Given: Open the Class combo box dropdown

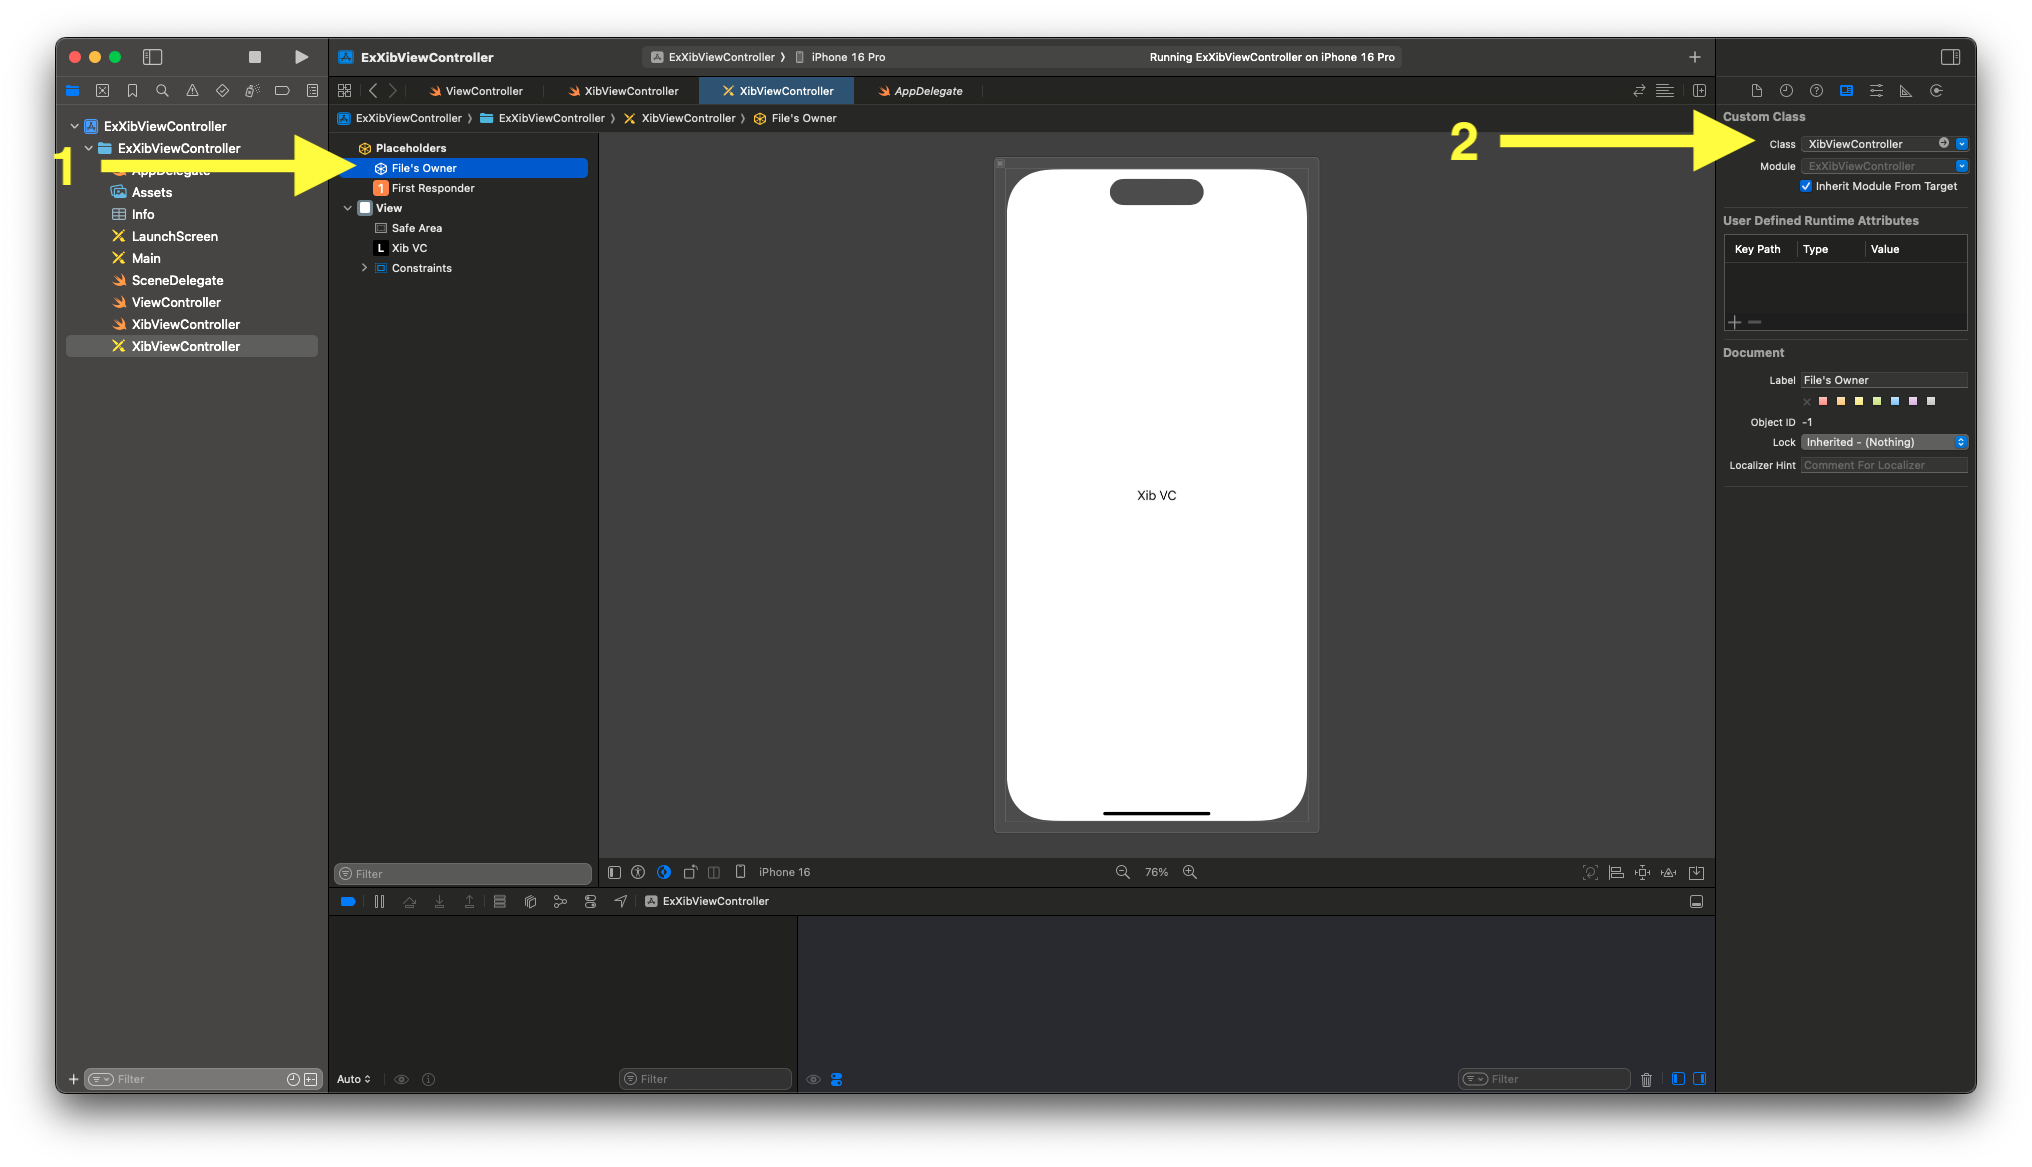Looking at the screenshot, I should click(x=1962, y=144).
